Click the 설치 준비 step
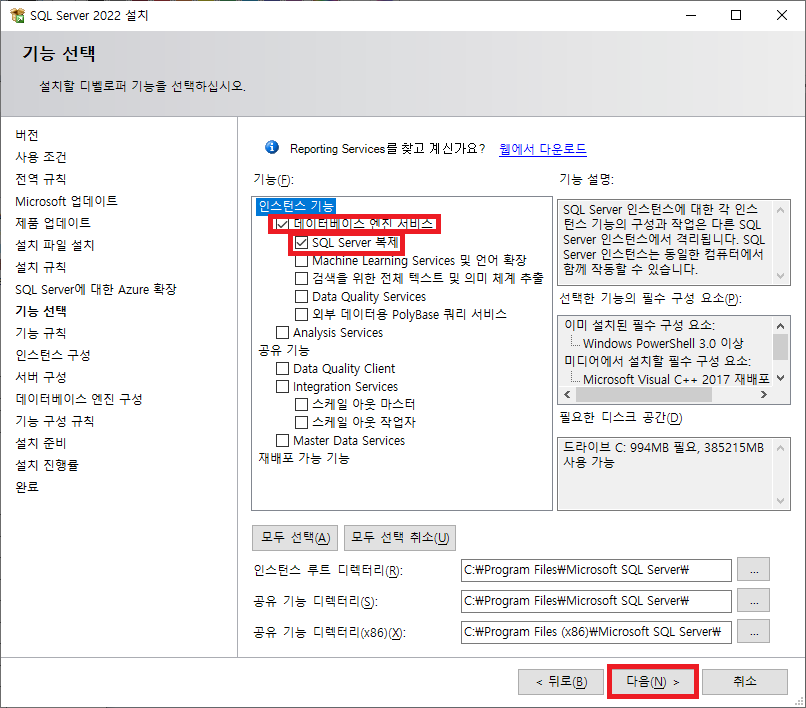The height and width of the screenshot is (708, 806). coord(41,443)
